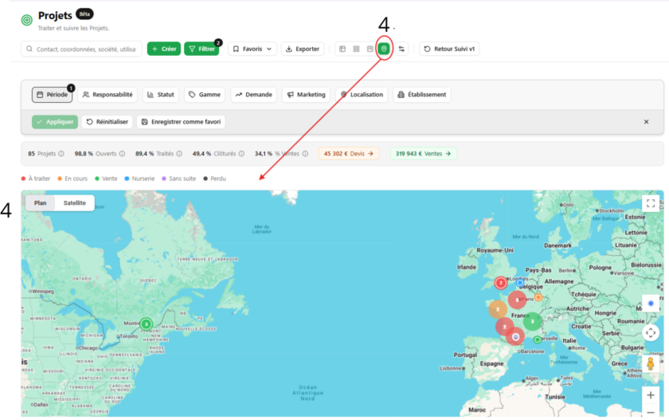Open the Demande filter tab
Screen dimensions: 669x420
click(x=254, y=94)
